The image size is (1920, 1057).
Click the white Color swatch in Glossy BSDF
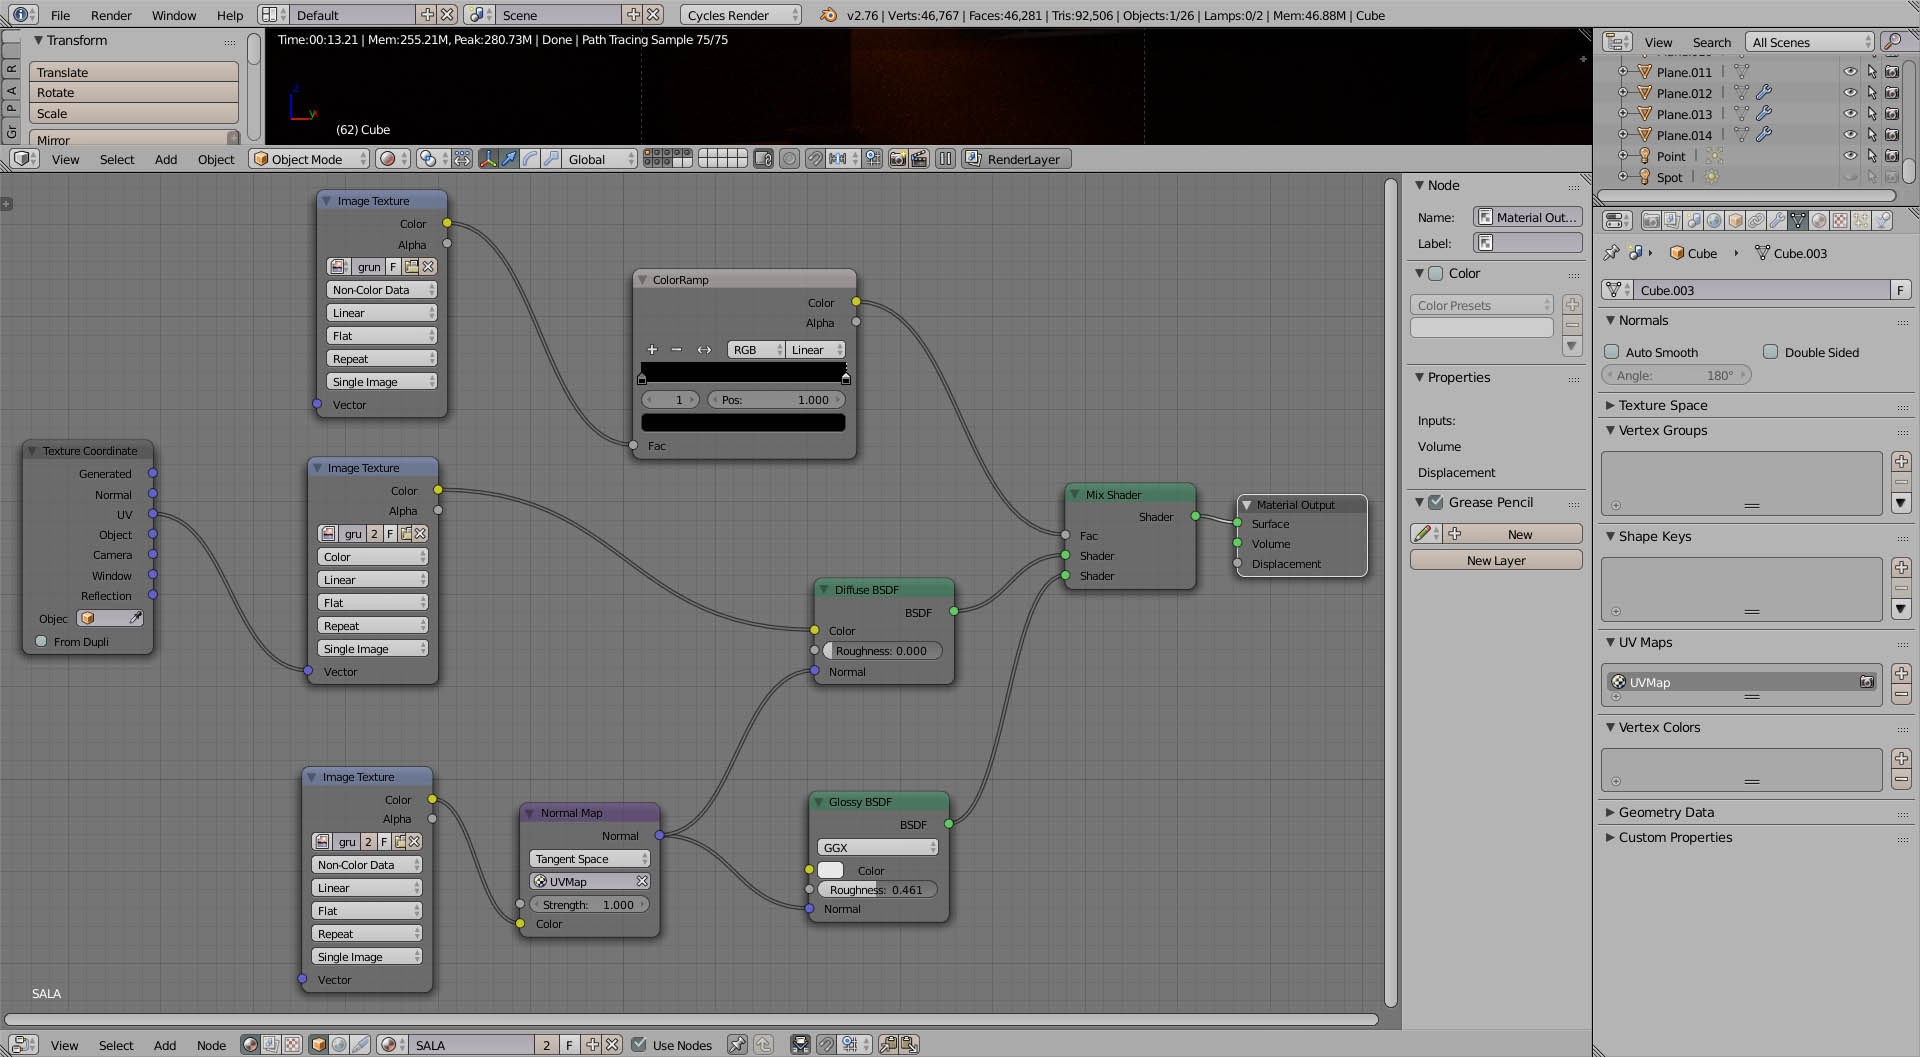(831, 870)
